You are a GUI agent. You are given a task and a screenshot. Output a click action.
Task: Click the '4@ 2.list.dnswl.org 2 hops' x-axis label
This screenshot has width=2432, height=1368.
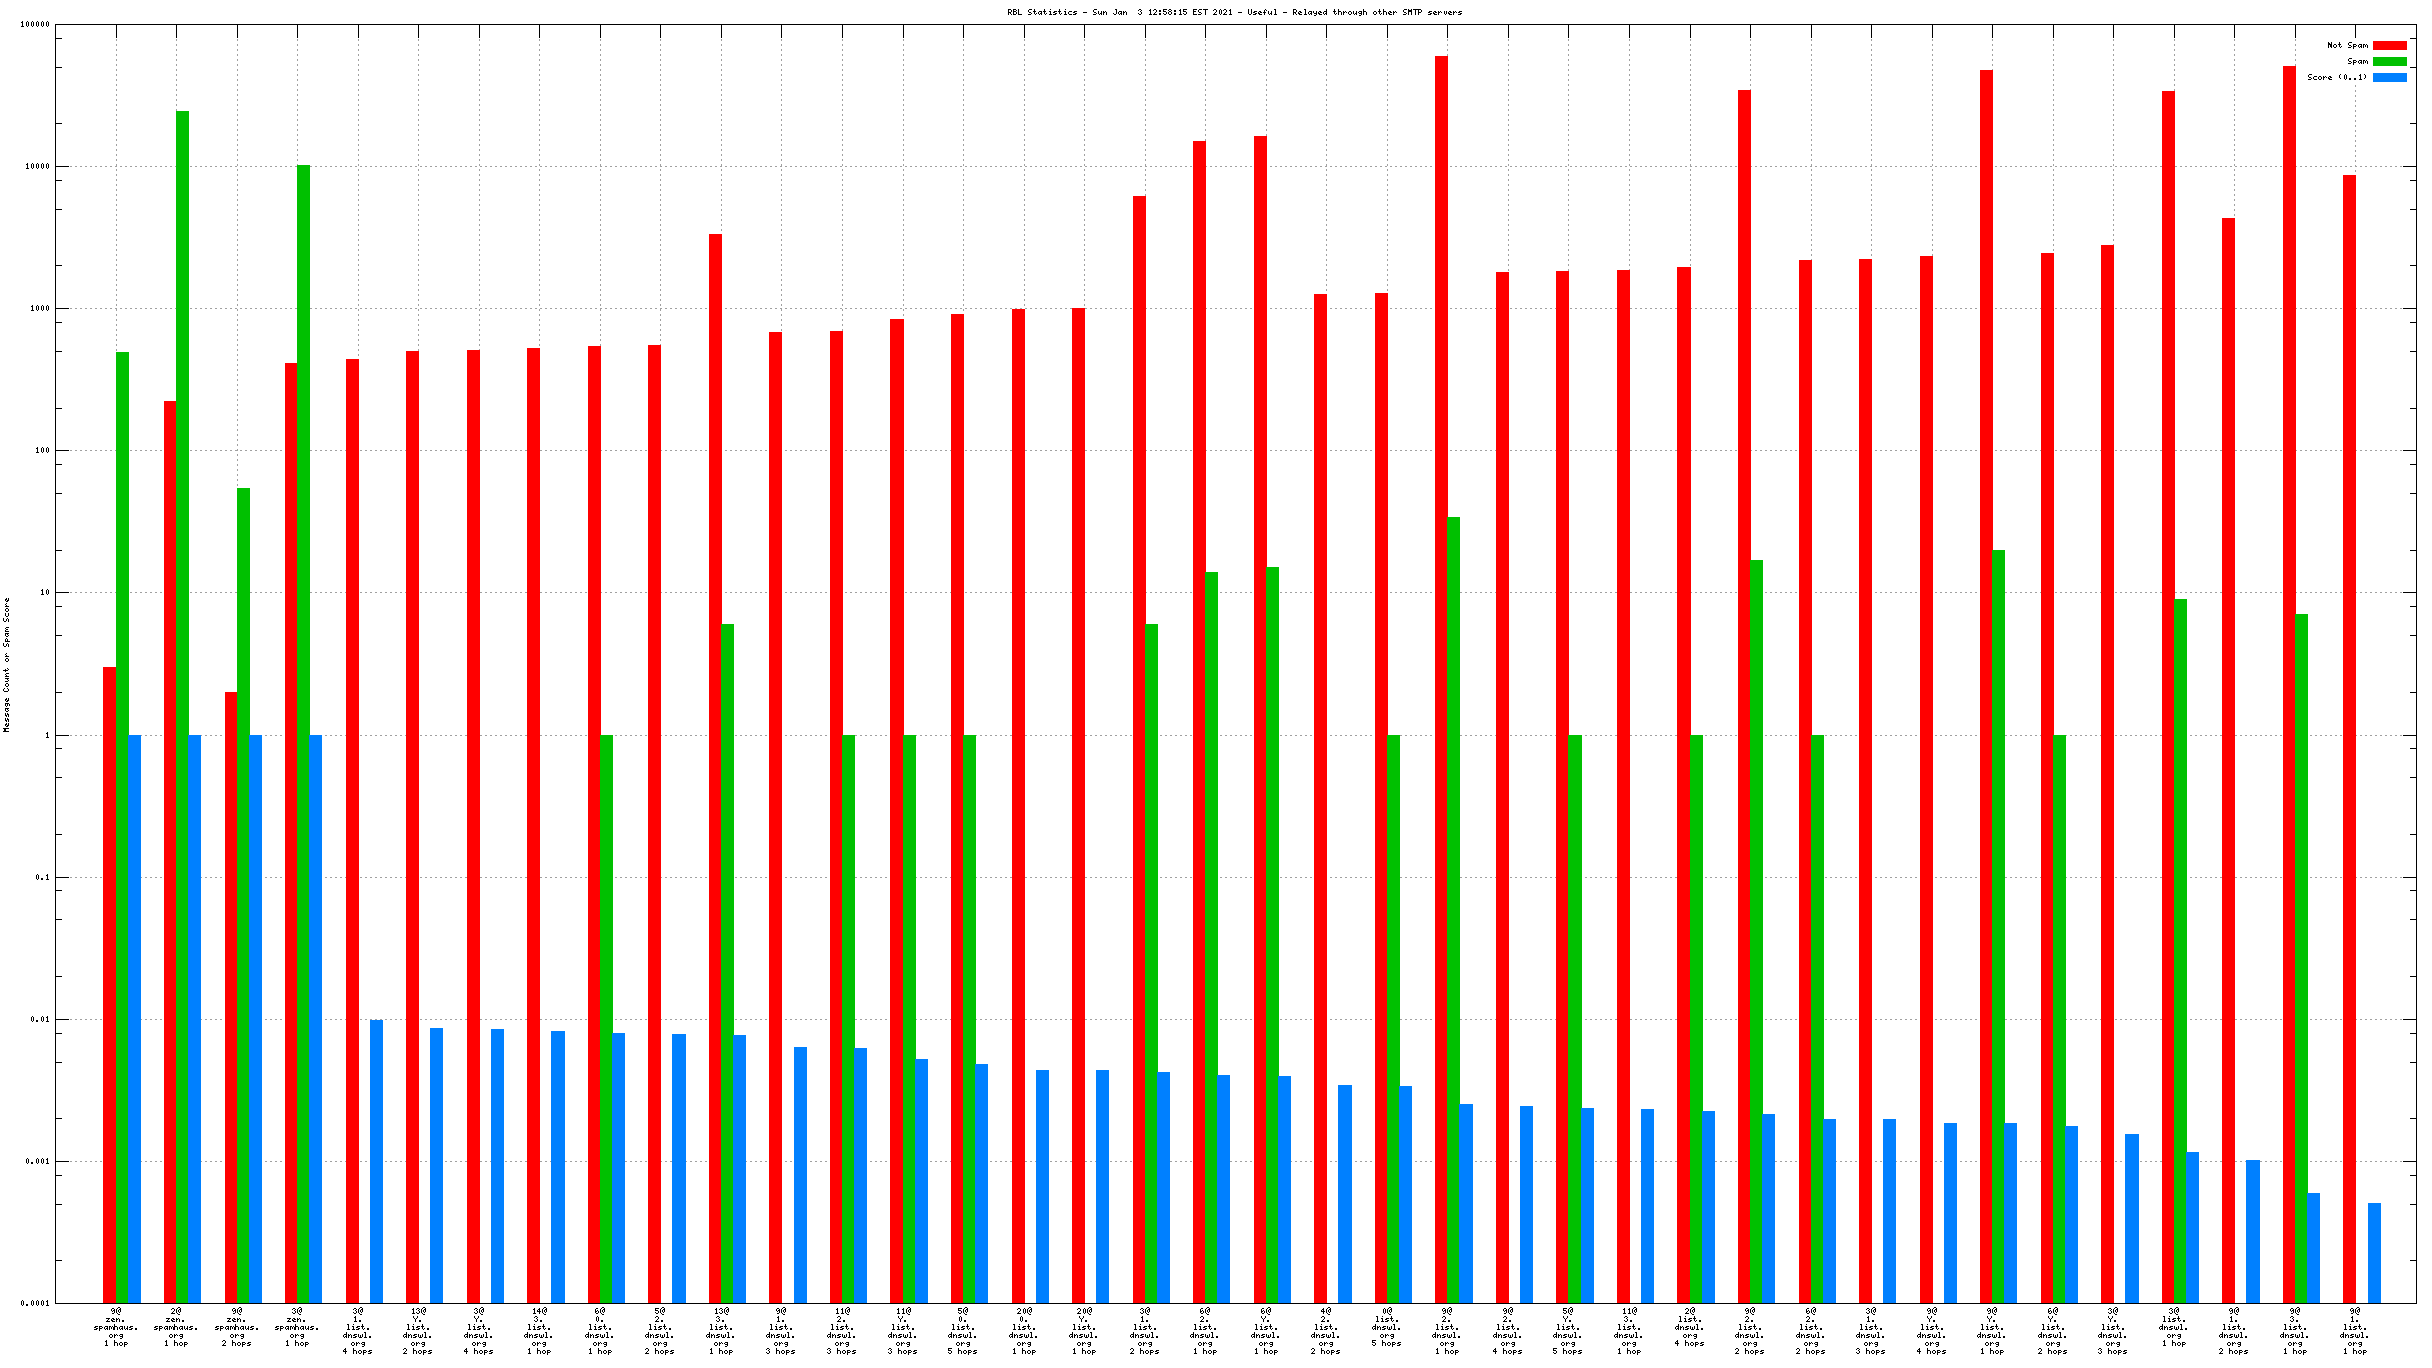click(1326, 1331)
